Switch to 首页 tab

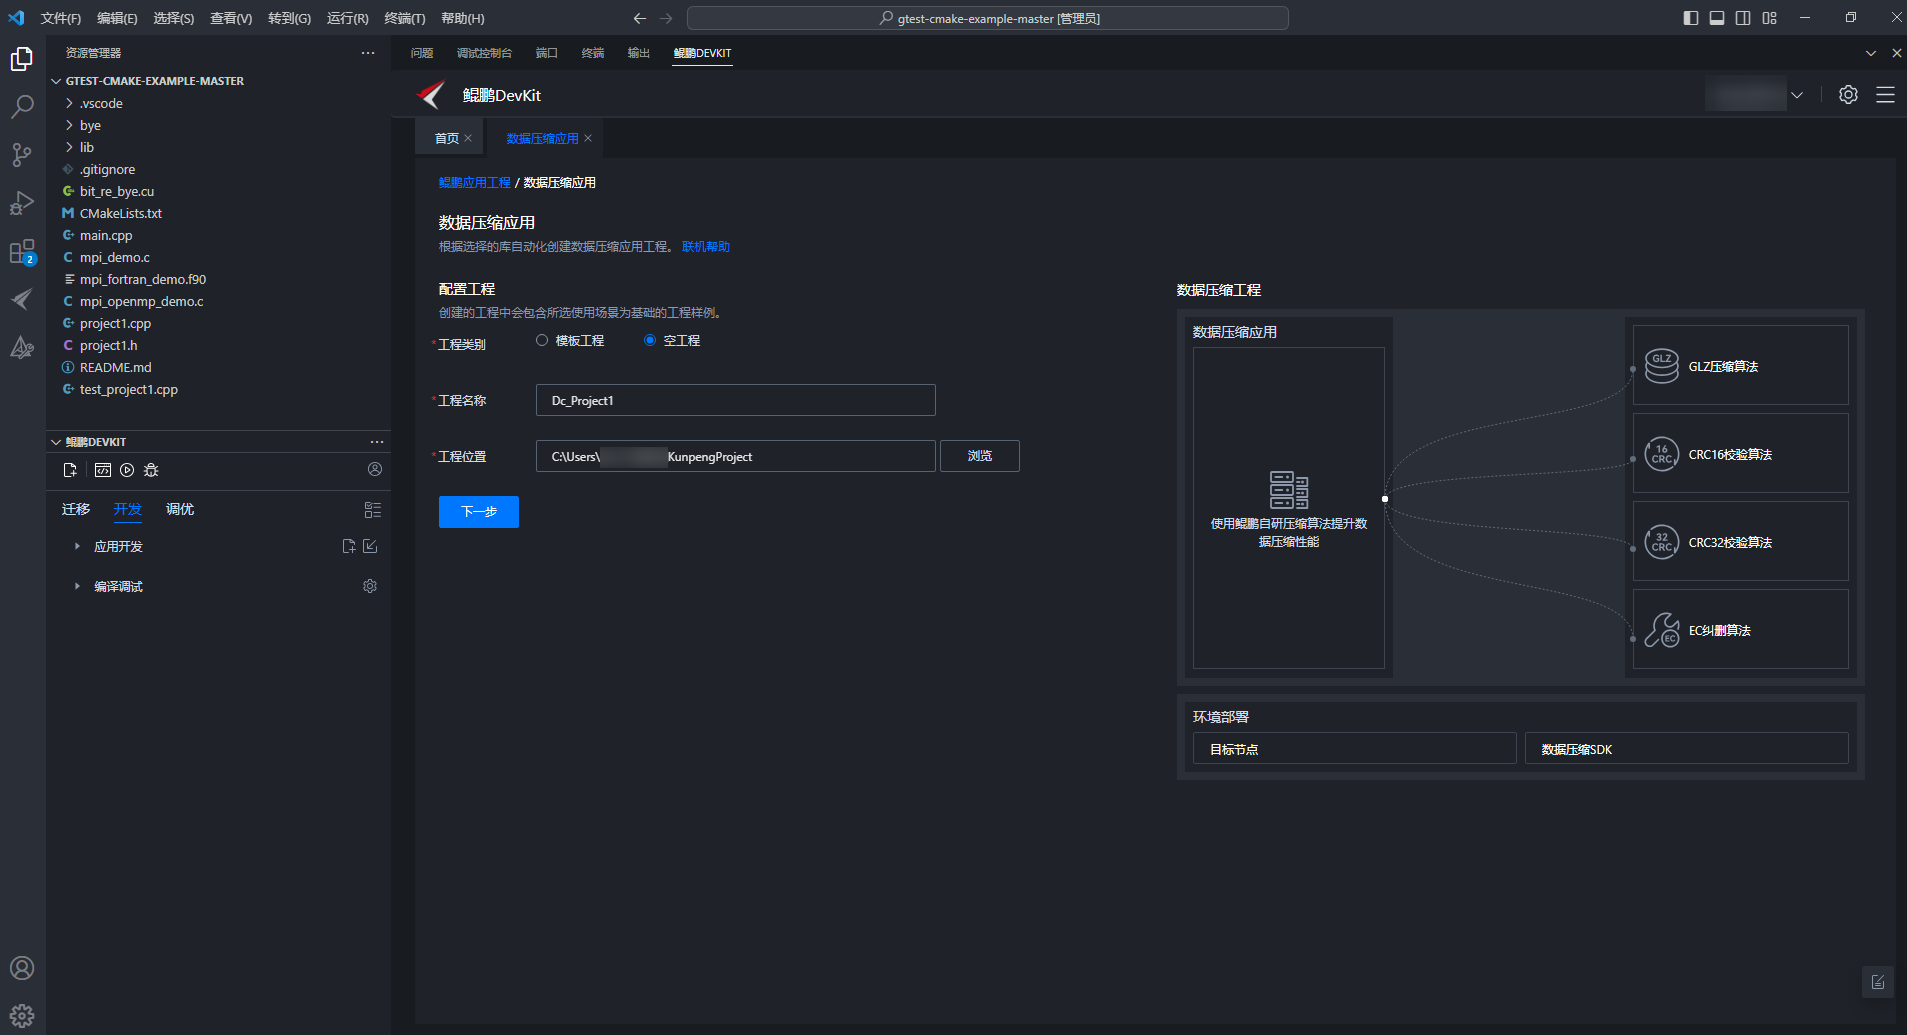pos(447,138)
